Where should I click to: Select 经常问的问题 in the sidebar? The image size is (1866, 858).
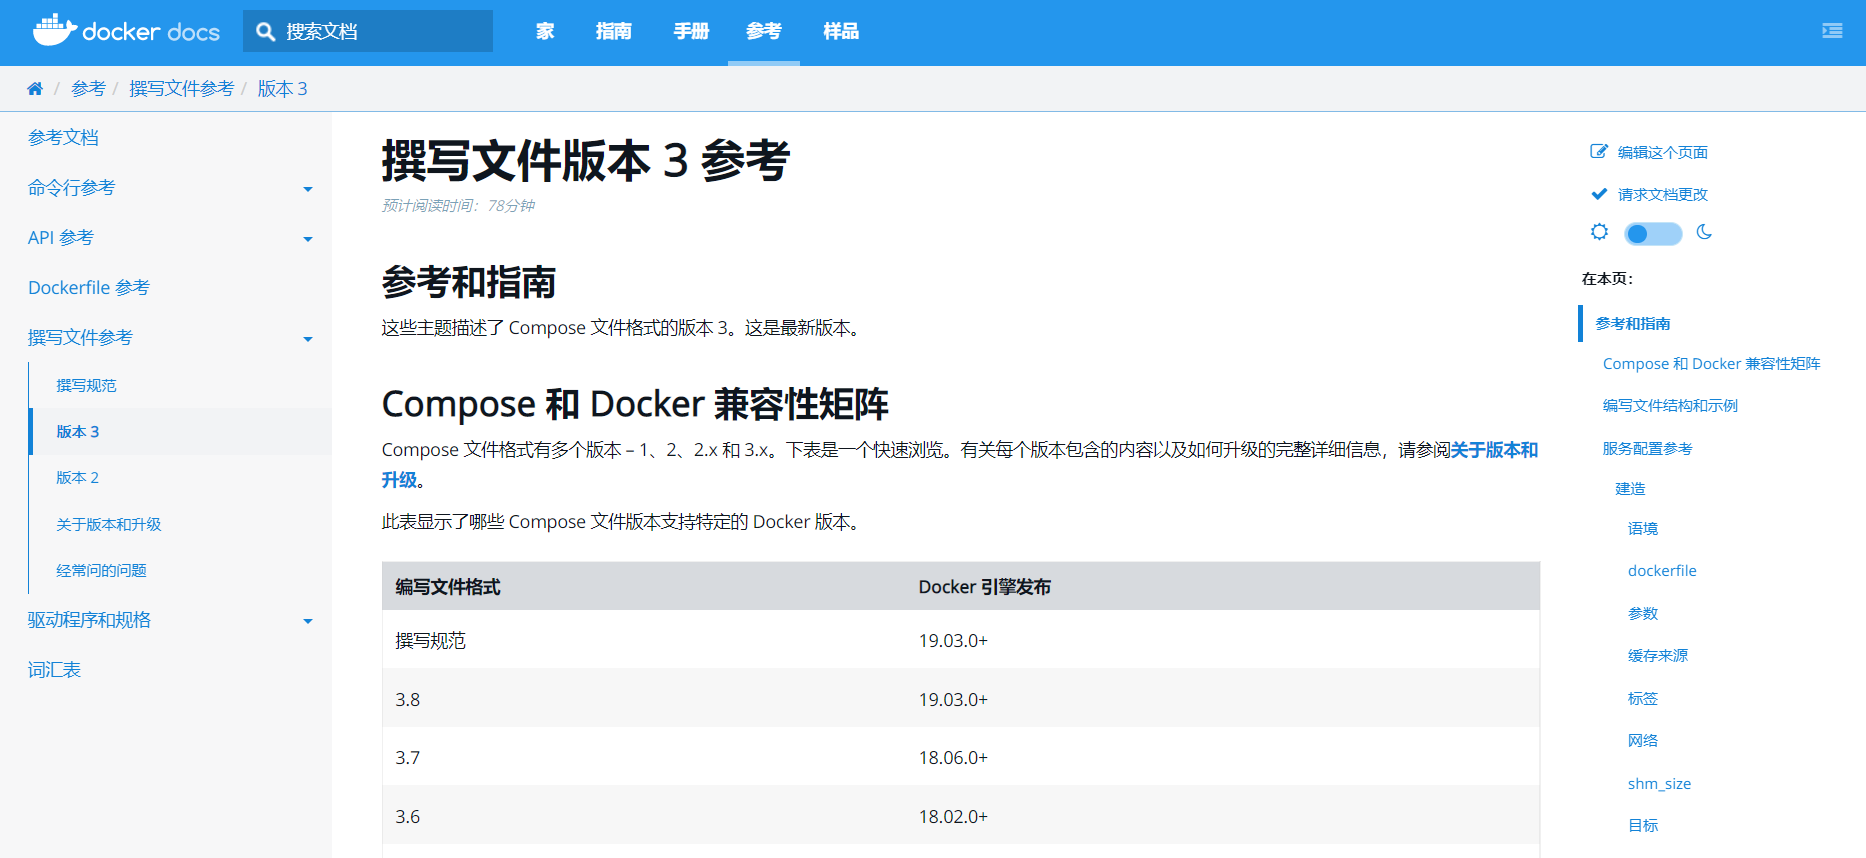click(x=101, y=570)
